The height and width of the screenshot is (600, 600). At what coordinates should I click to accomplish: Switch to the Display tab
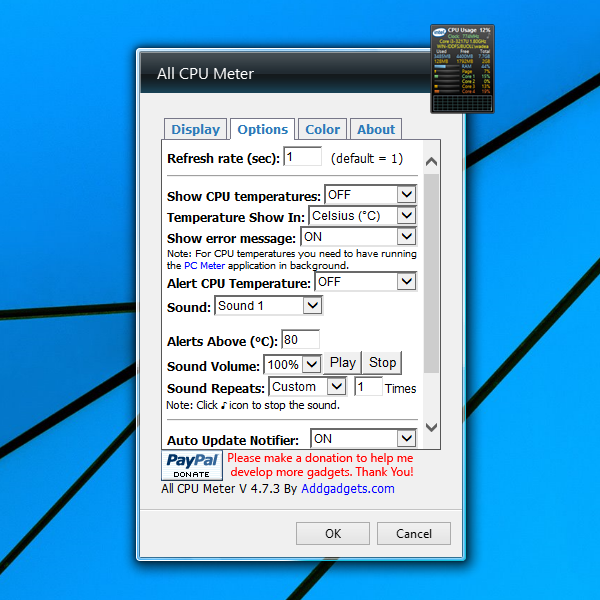(x=196, y=129)
